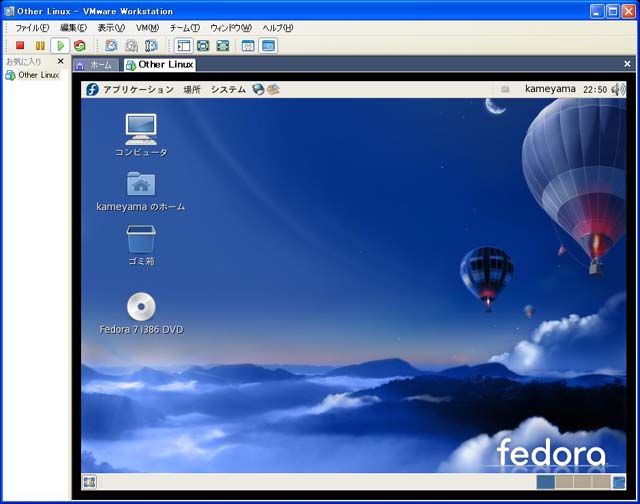Open the システム menu in Fedora panel

pyautogui.click(x=228, y=89)
